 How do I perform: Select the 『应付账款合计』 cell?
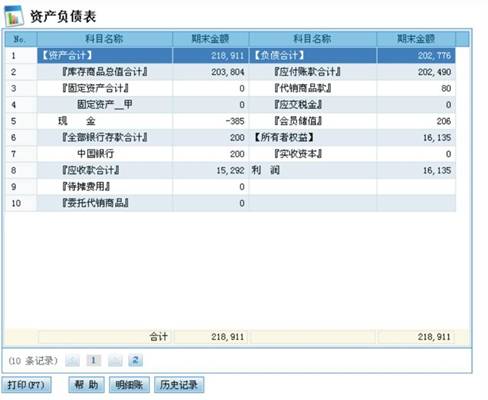click(312, 72)
